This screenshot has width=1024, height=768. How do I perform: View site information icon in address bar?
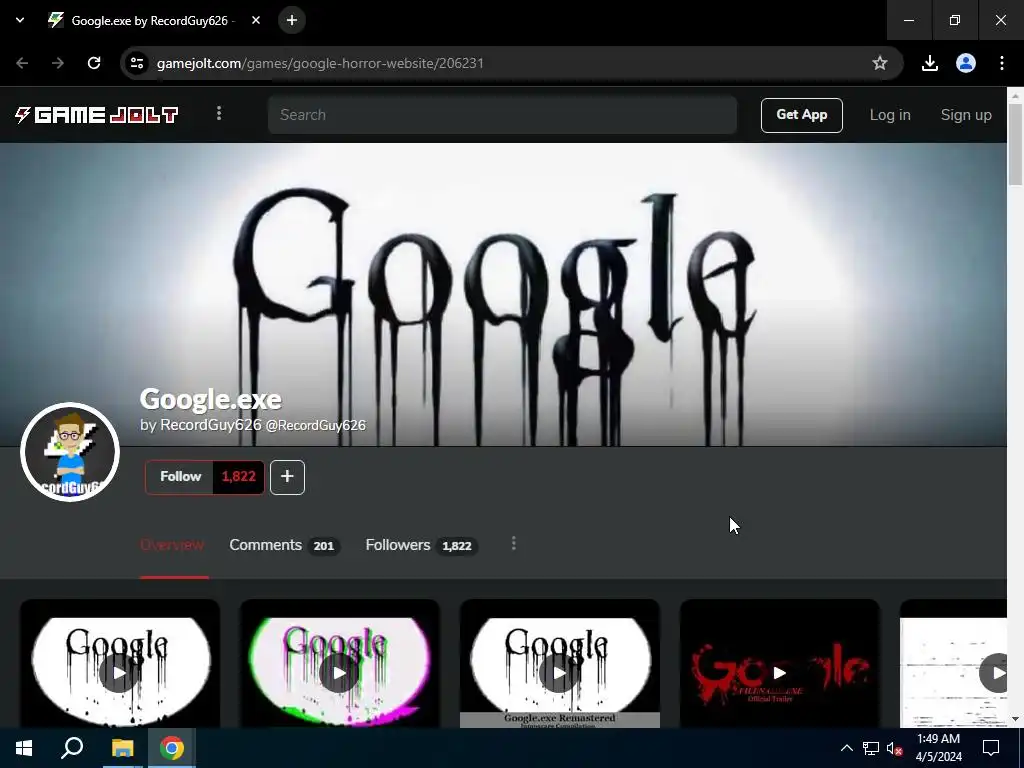pyautogui.click(x=137, y=63)
